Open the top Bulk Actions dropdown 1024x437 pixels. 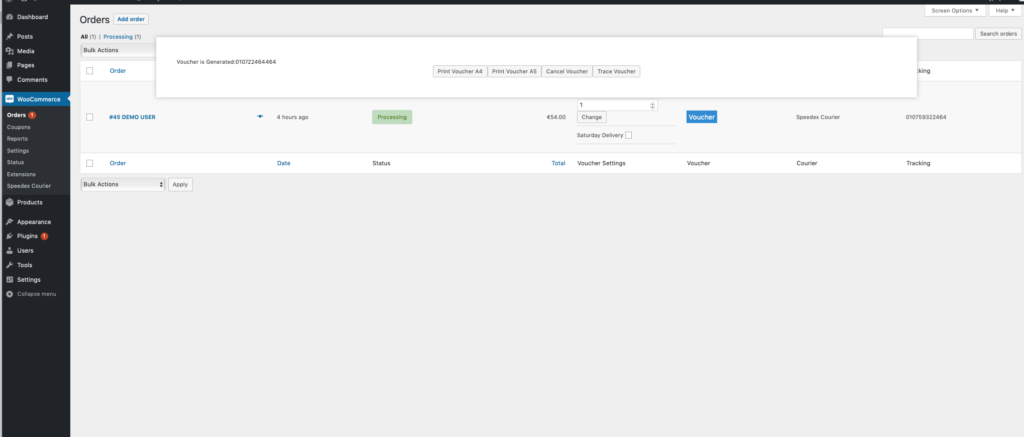click(118, 50)
